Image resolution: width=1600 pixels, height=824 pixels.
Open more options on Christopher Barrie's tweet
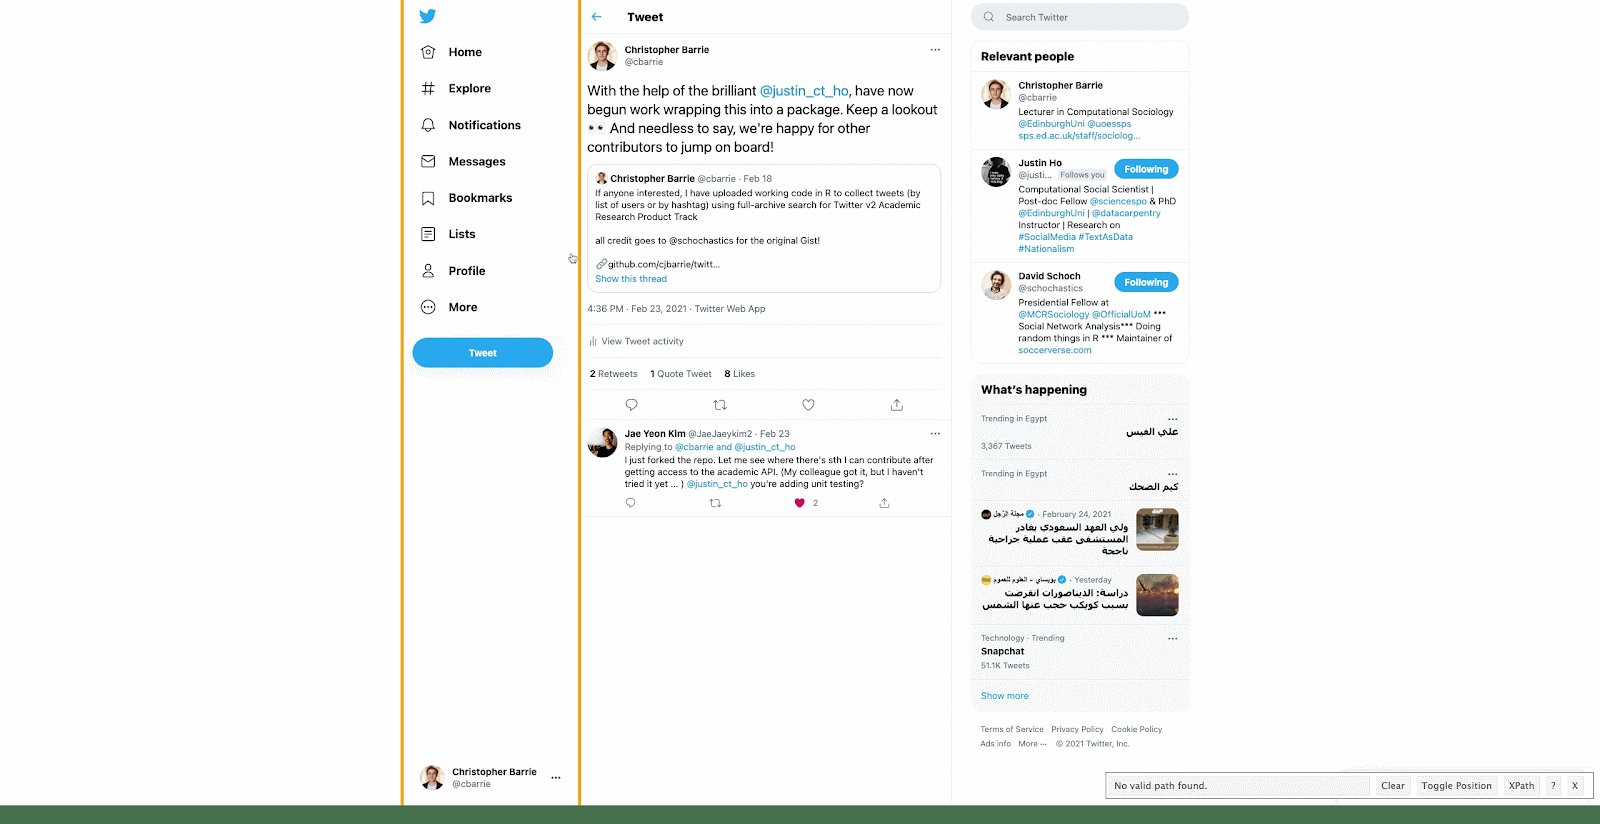pos(935,50)
